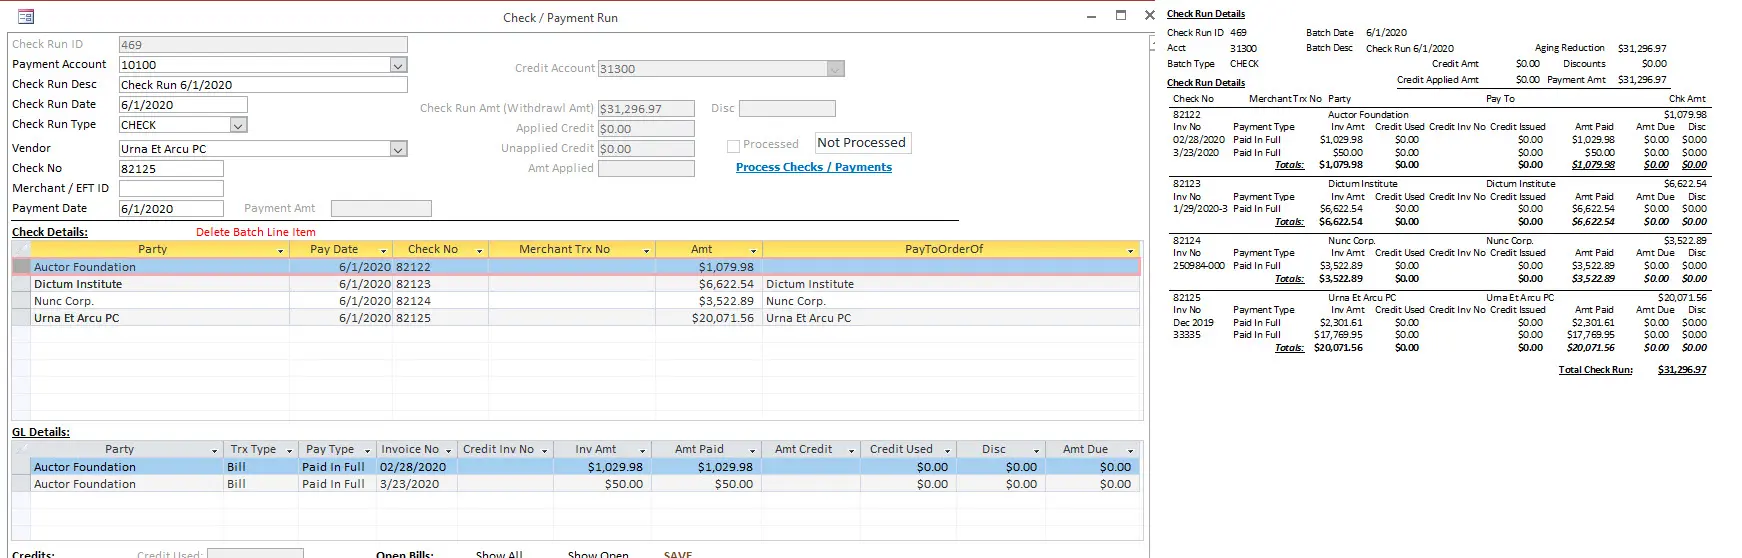The width and height of the screenshot is (1742, 558).
Task: Click the Merchant / EFT ID field
Action: point(170,188)
